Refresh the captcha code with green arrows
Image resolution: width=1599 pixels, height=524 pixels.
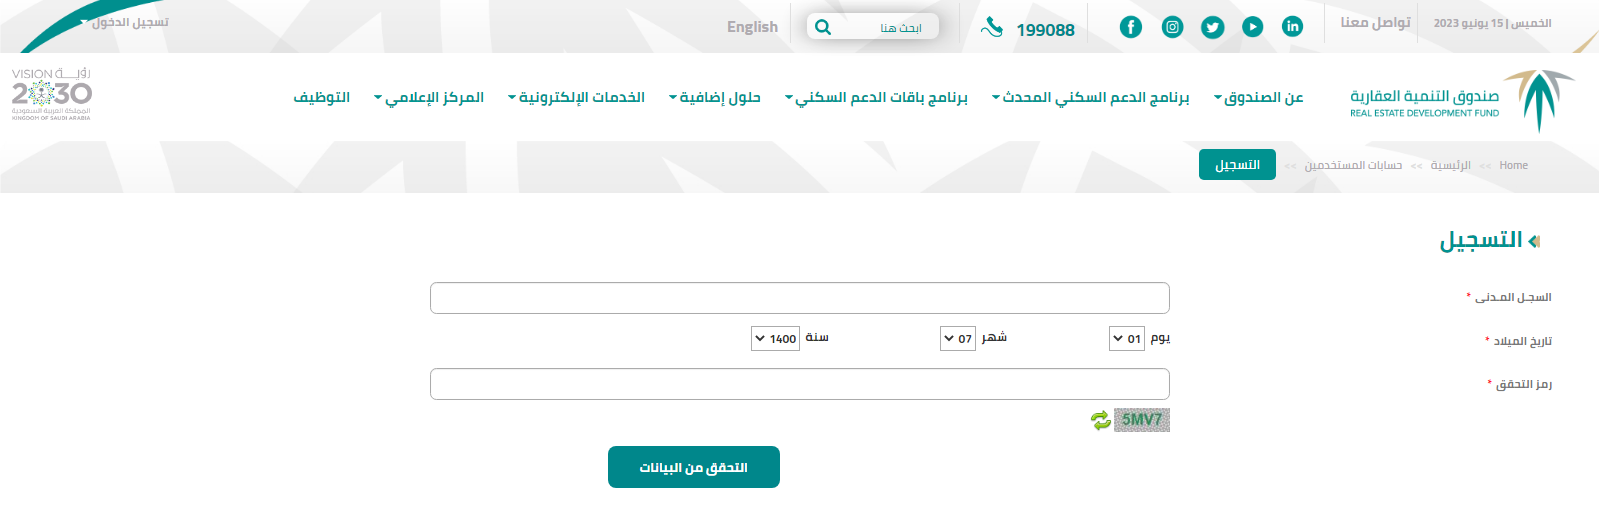1100,421
